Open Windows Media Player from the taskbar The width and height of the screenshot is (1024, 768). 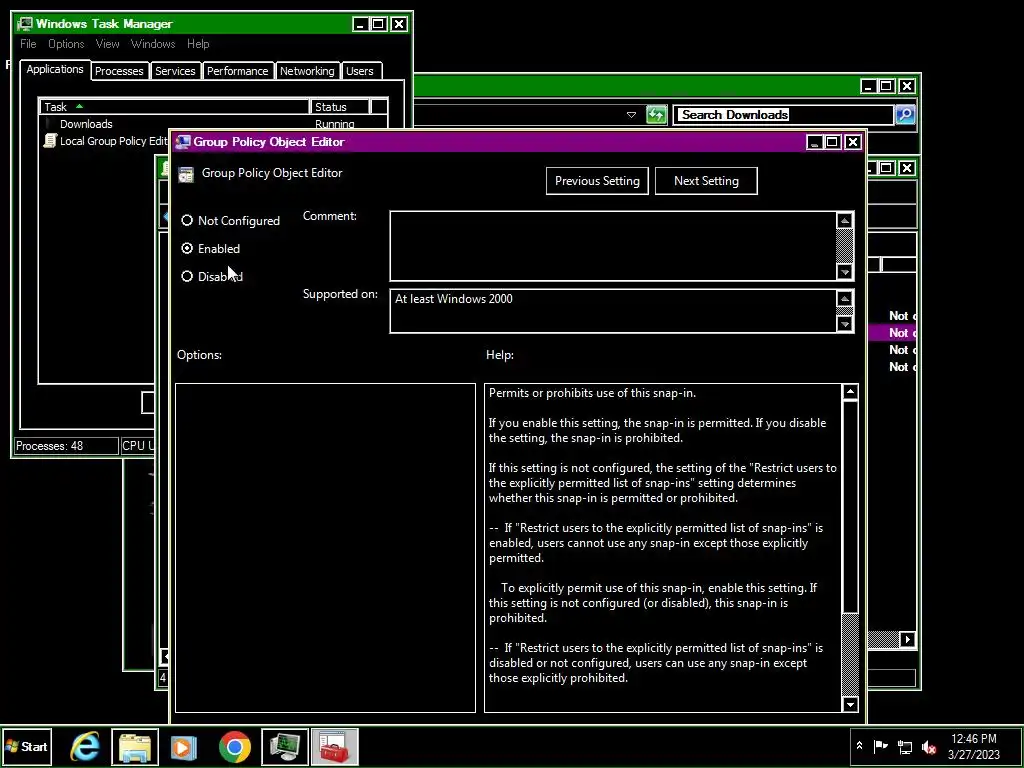pyautogui.click(x=184, y=746)
